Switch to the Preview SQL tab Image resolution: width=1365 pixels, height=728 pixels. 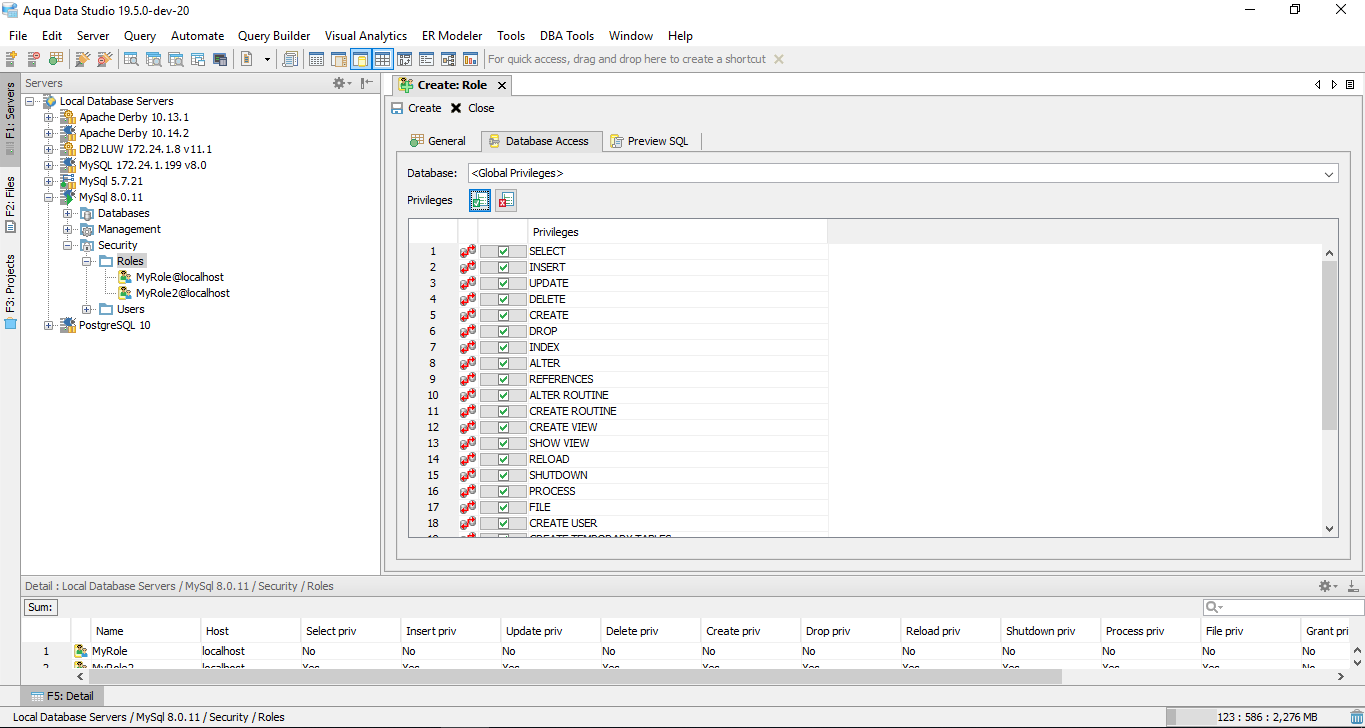(x=650, y=141)
